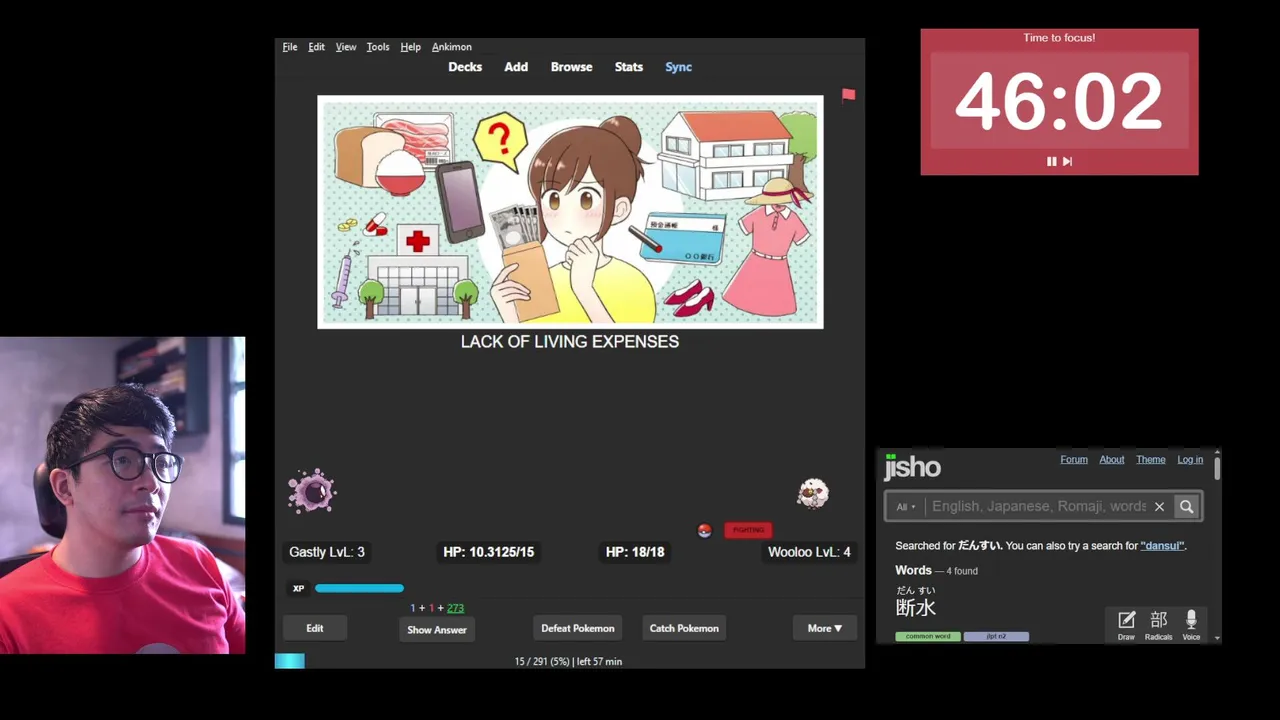Skip to next timer session
Screen dimensions: 1280x720
1067,161
